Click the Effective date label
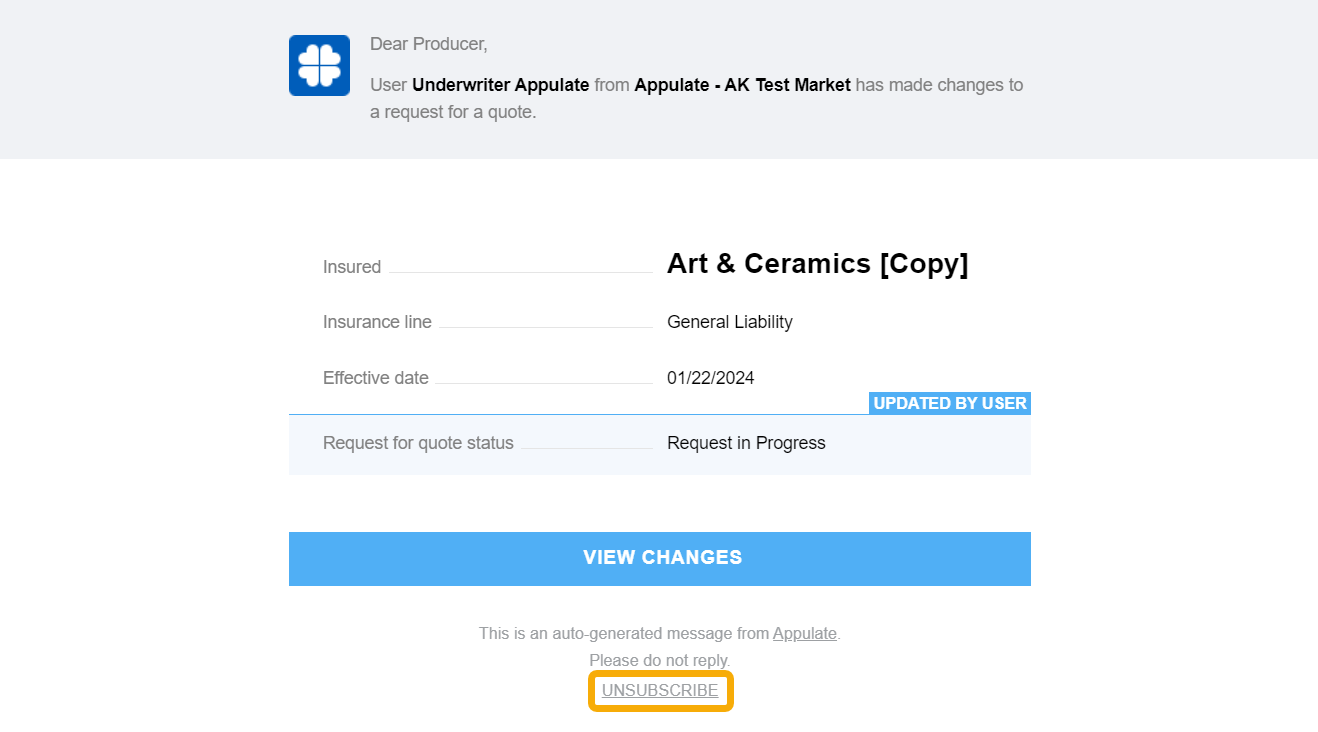This screenshot has width=1318, height=732. coord(376,378)
